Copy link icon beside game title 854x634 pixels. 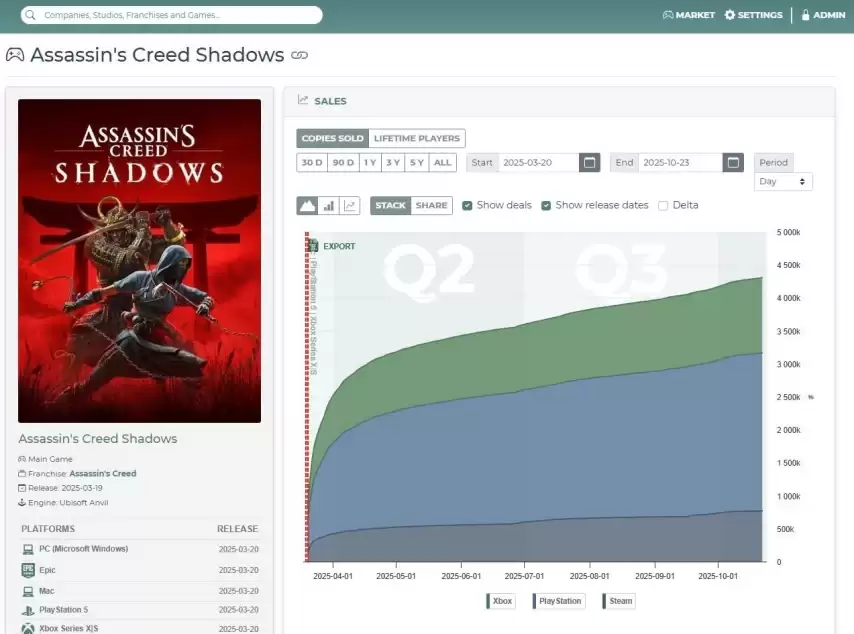point(300,55)
